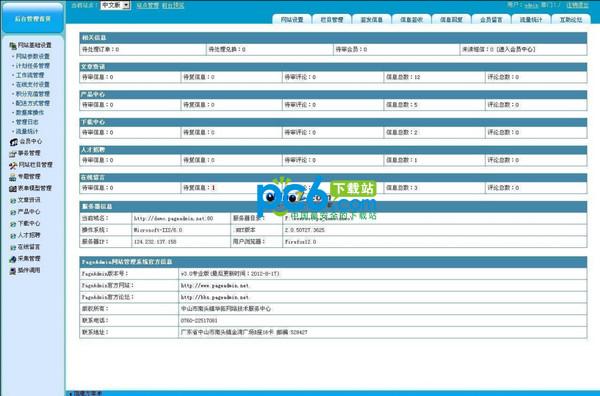The image size is (600, 396).
Task: Open the third tab 签发信息
Action: [x=372, y=19]
